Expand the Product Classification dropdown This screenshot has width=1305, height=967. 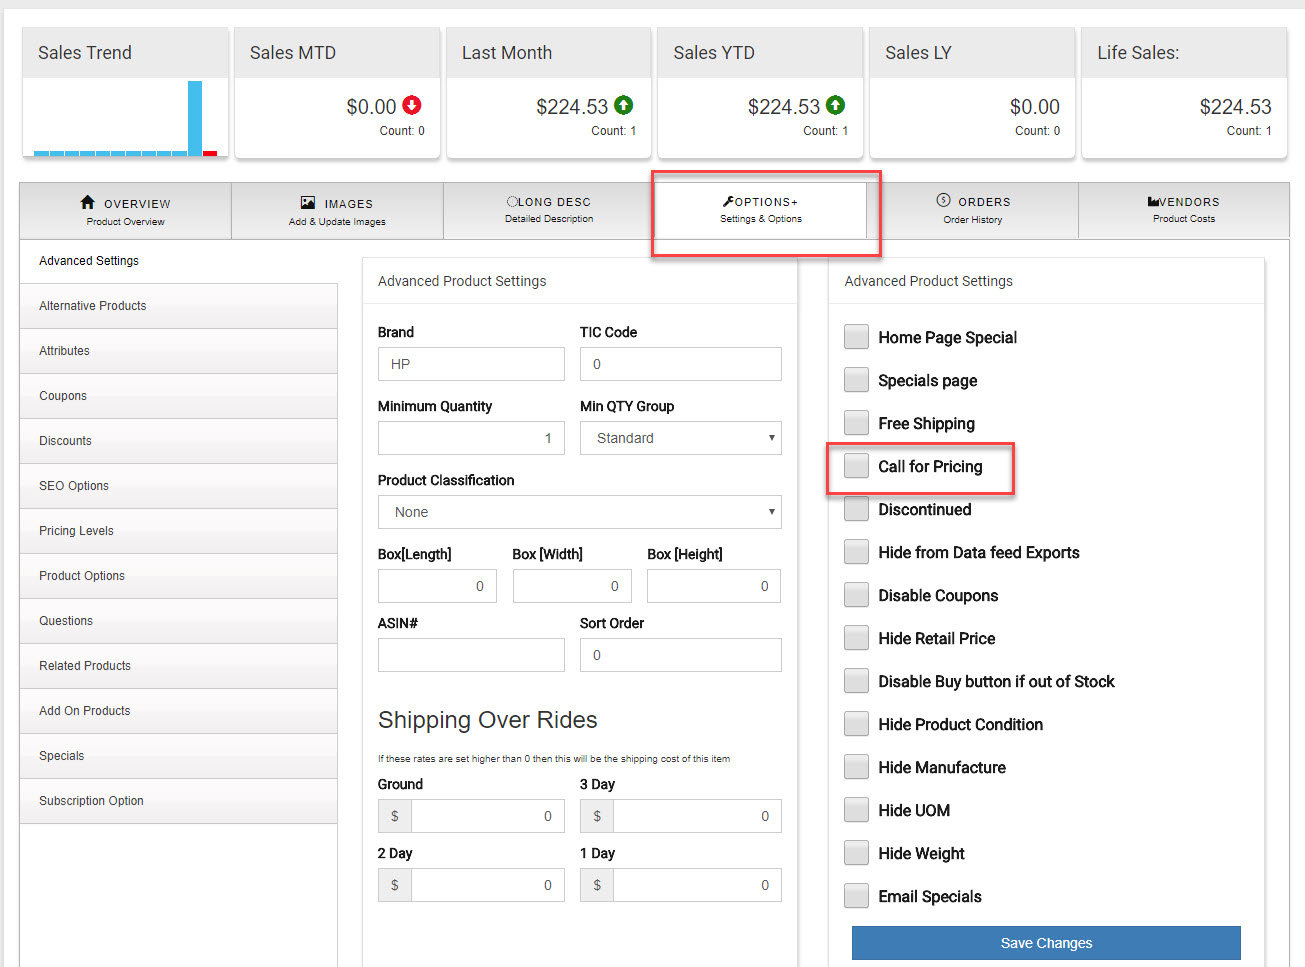[579, 512]
